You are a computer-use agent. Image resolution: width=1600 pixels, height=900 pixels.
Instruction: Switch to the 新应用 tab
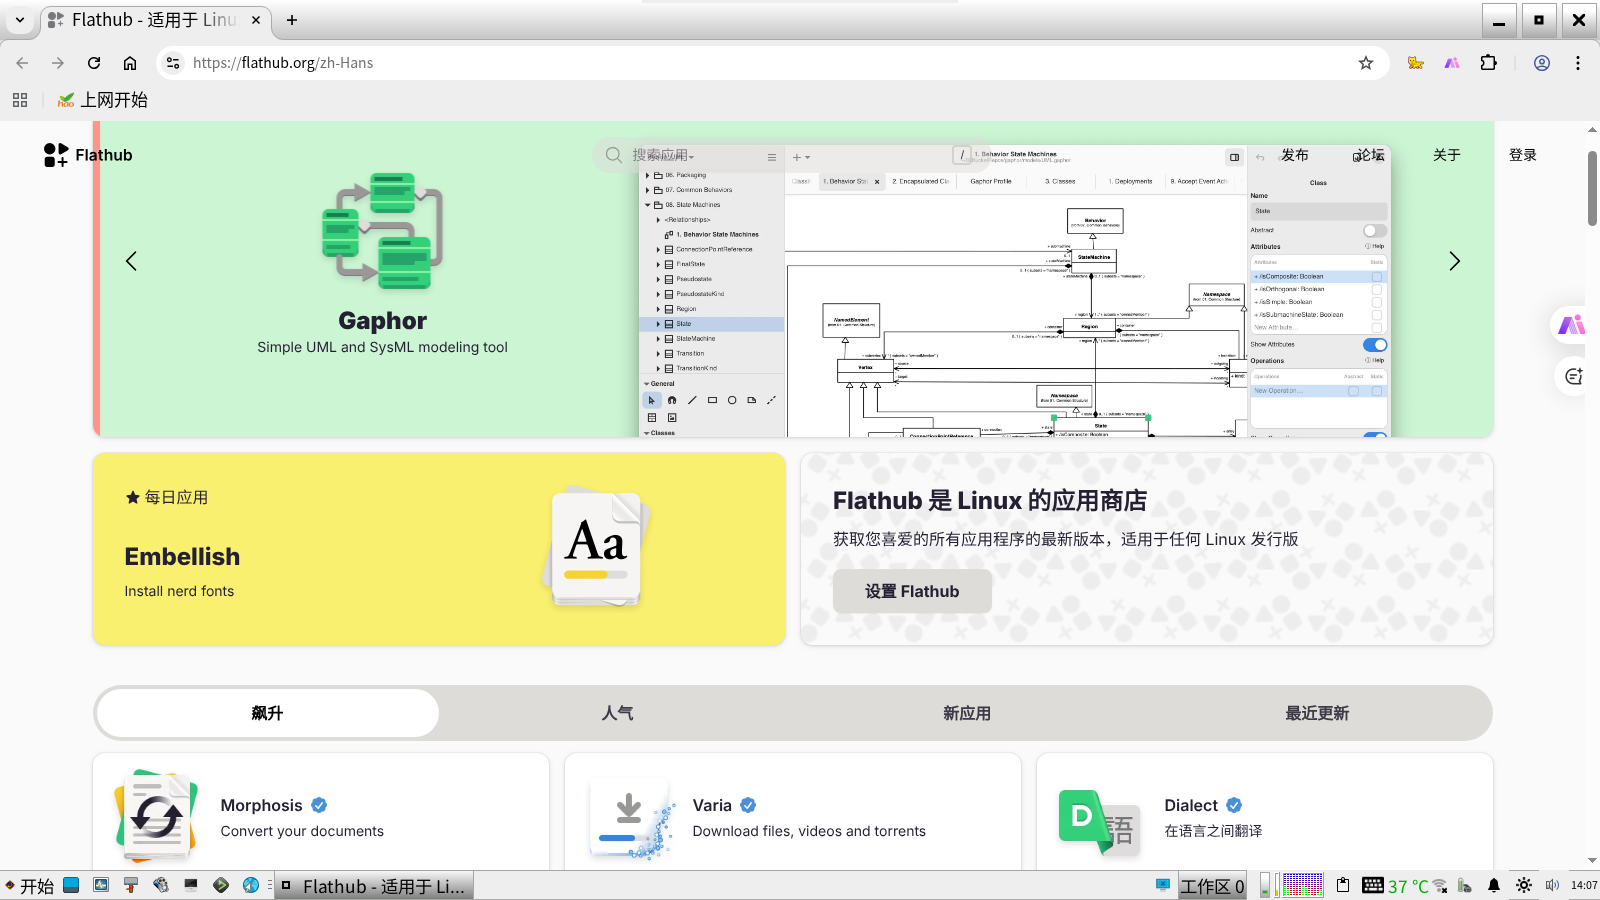click(967, 713)
